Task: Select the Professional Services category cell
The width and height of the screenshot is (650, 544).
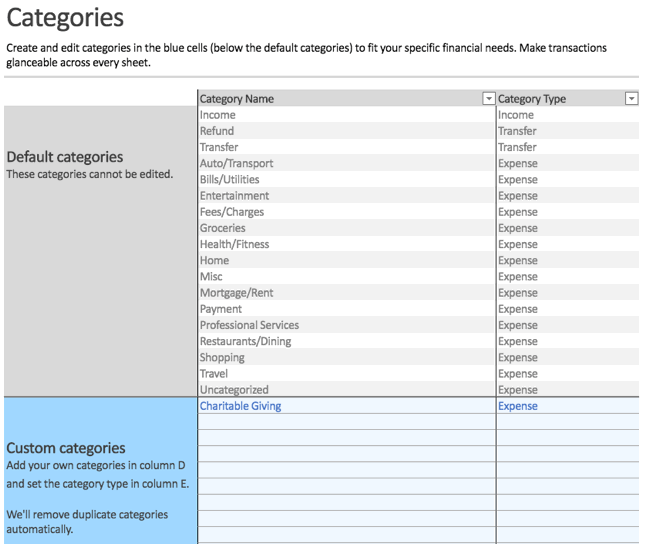Action: 249,325
